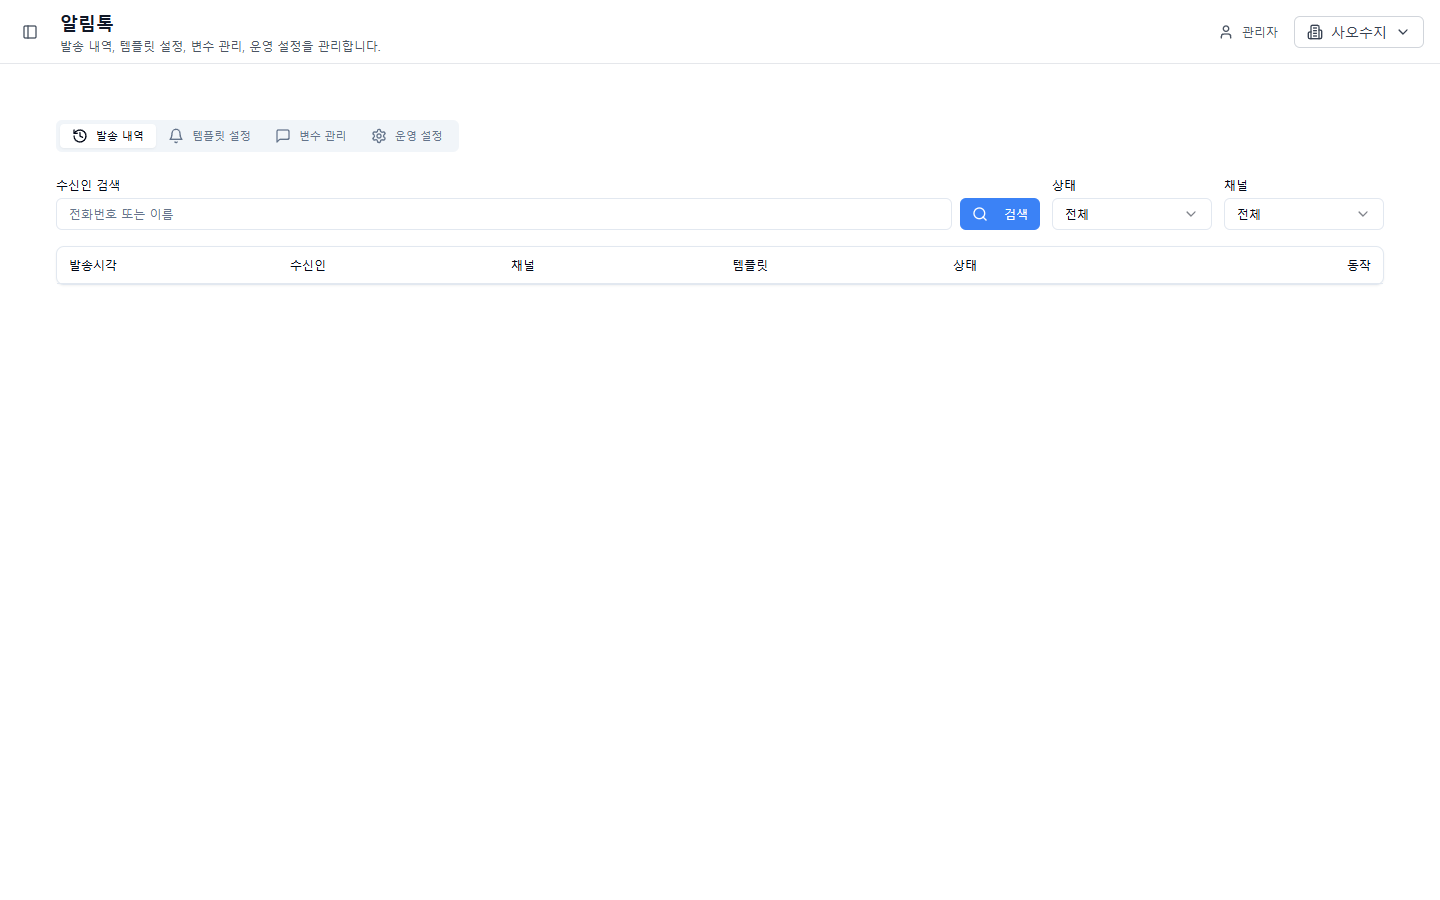Select the 운영 설정 tab
This screenshot has width=1440, height=900.
click(418, 135)
